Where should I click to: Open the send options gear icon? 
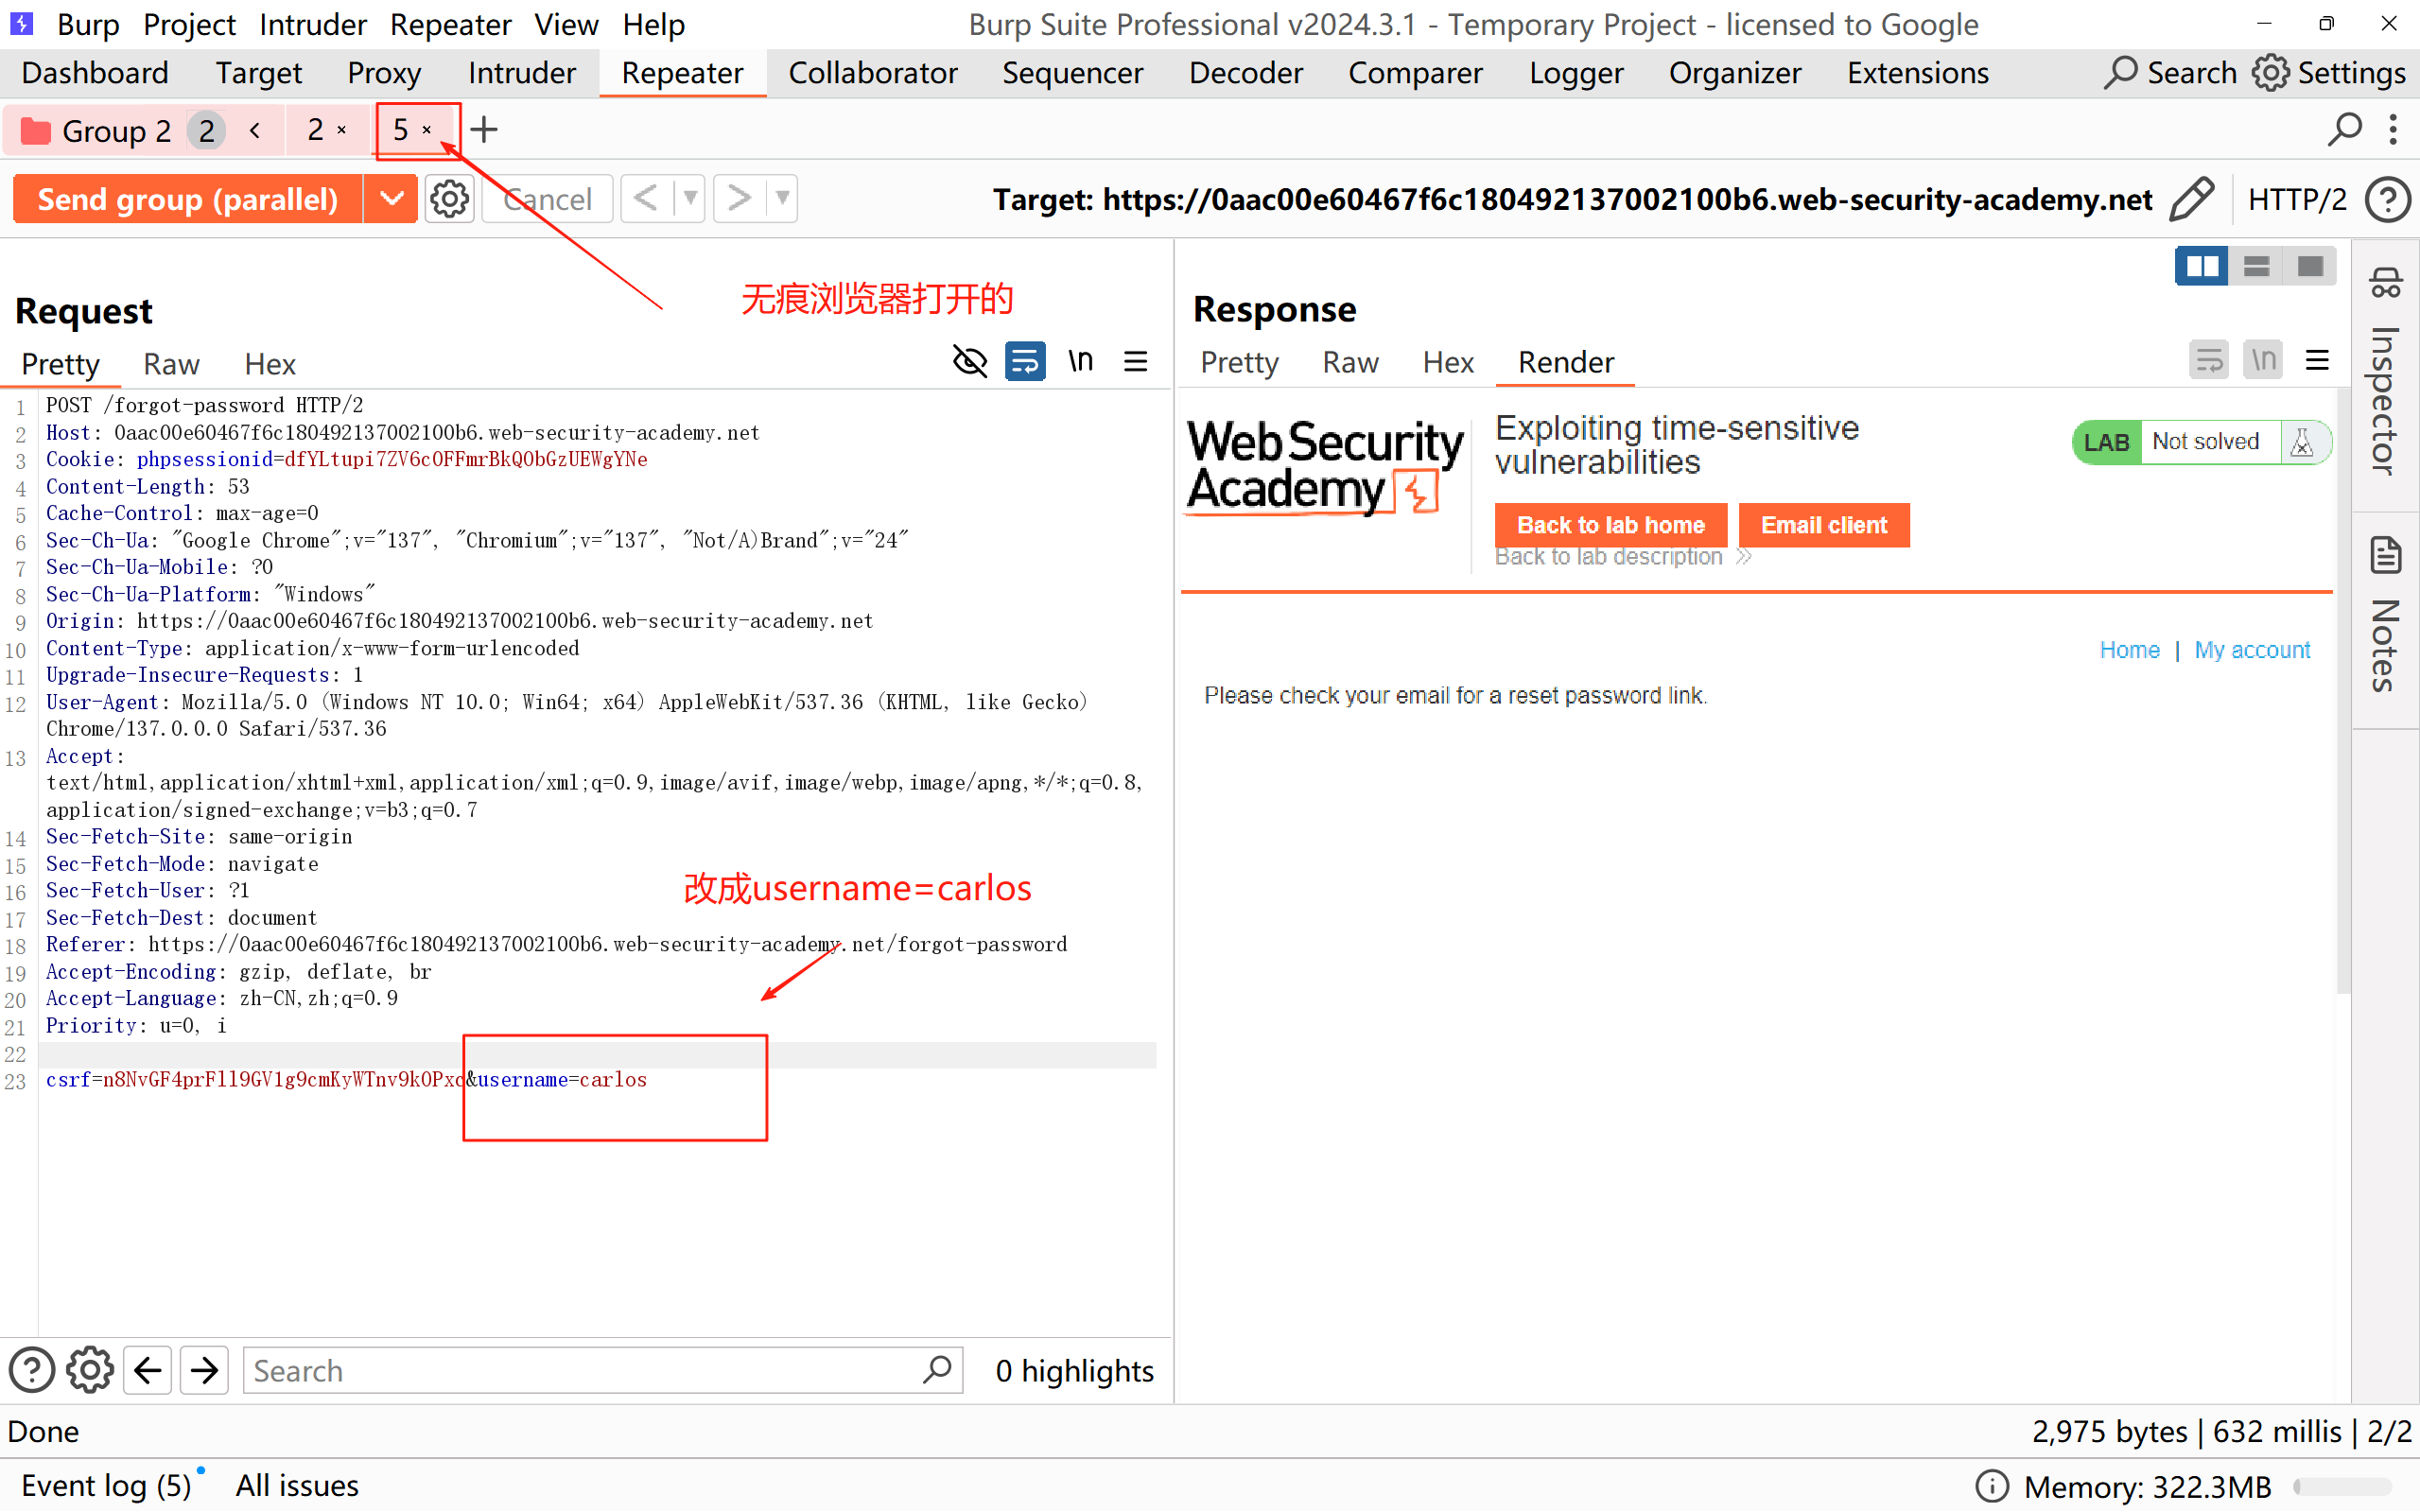pos(449,199)
